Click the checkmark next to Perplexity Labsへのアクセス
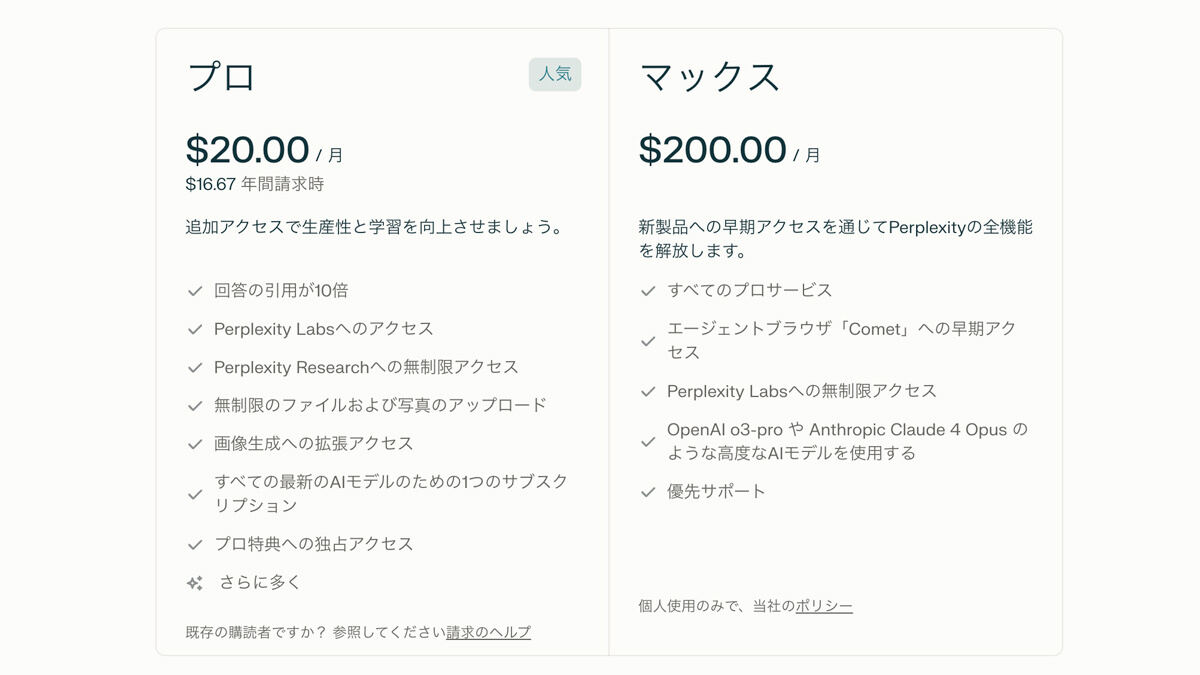Screen dimensions: 1200x675 [195, 329]
